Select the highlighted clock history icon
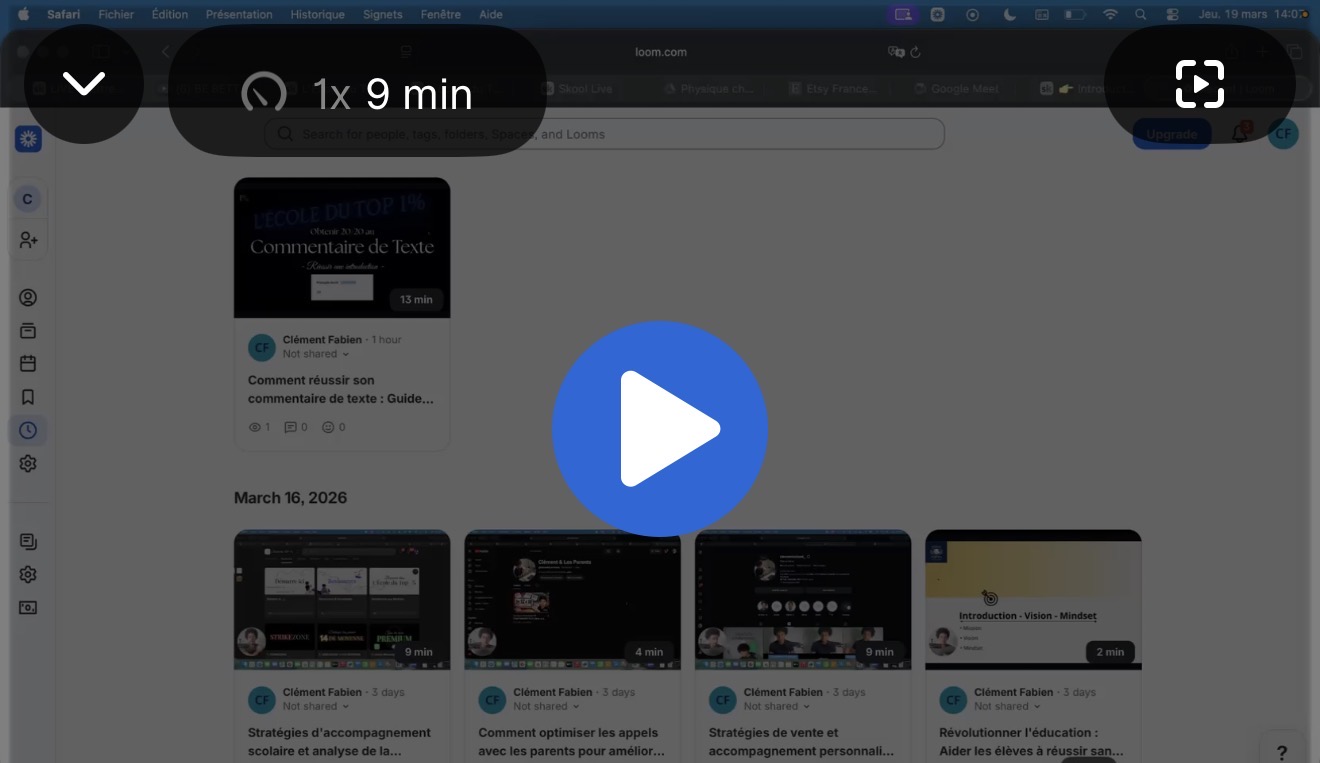The image size is (1320, 763). pos(28,430)
